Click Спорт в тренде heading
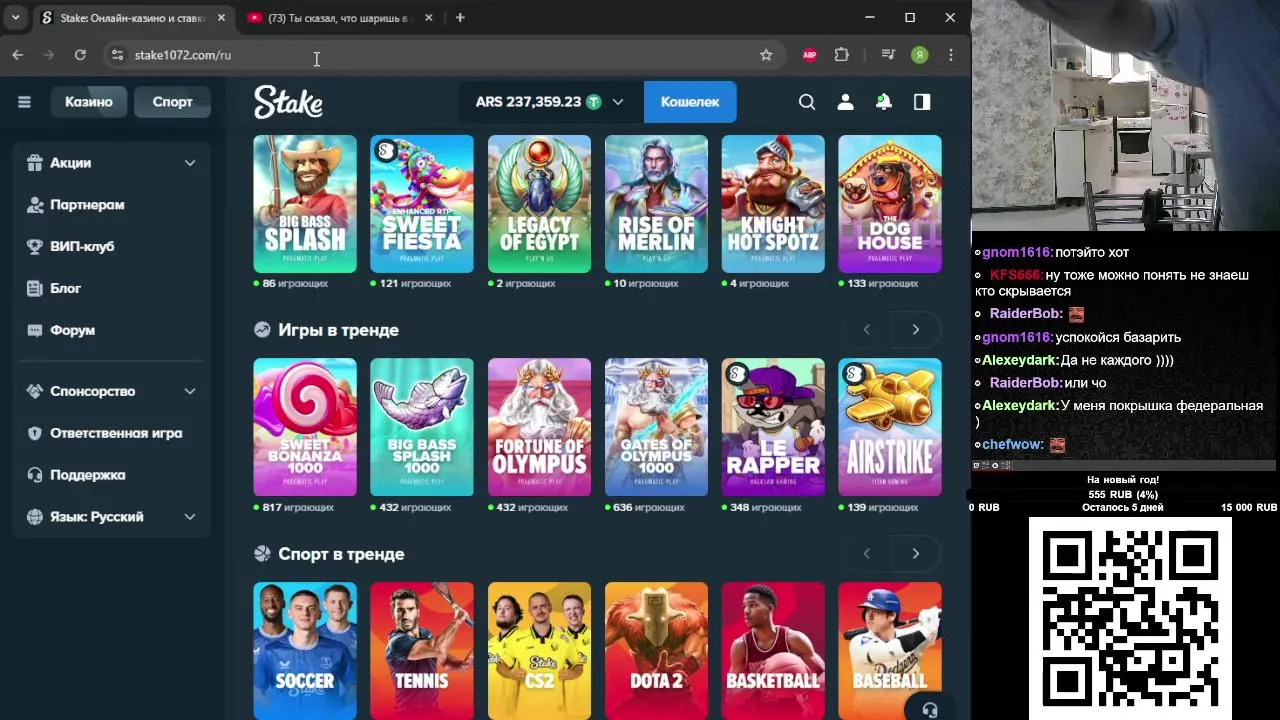The height and width of the screenshot is (720, 1280). click(x=341, y=554)
